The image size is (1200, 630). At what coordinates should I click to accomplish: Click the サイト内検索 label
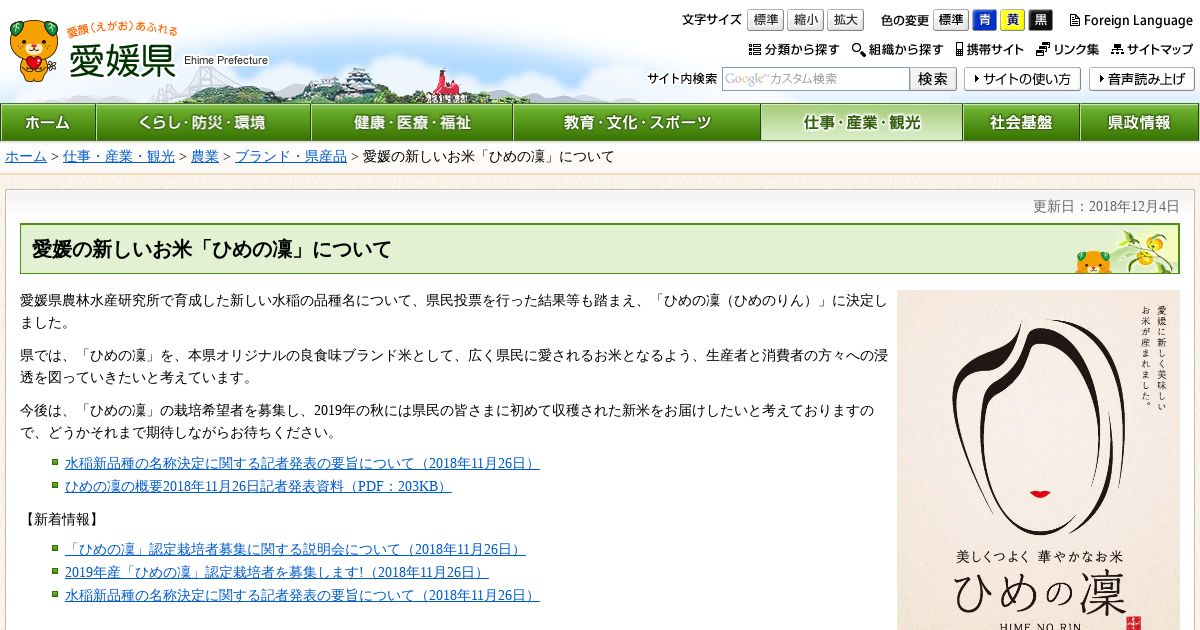pyautogui.click(x=682, y=79)
